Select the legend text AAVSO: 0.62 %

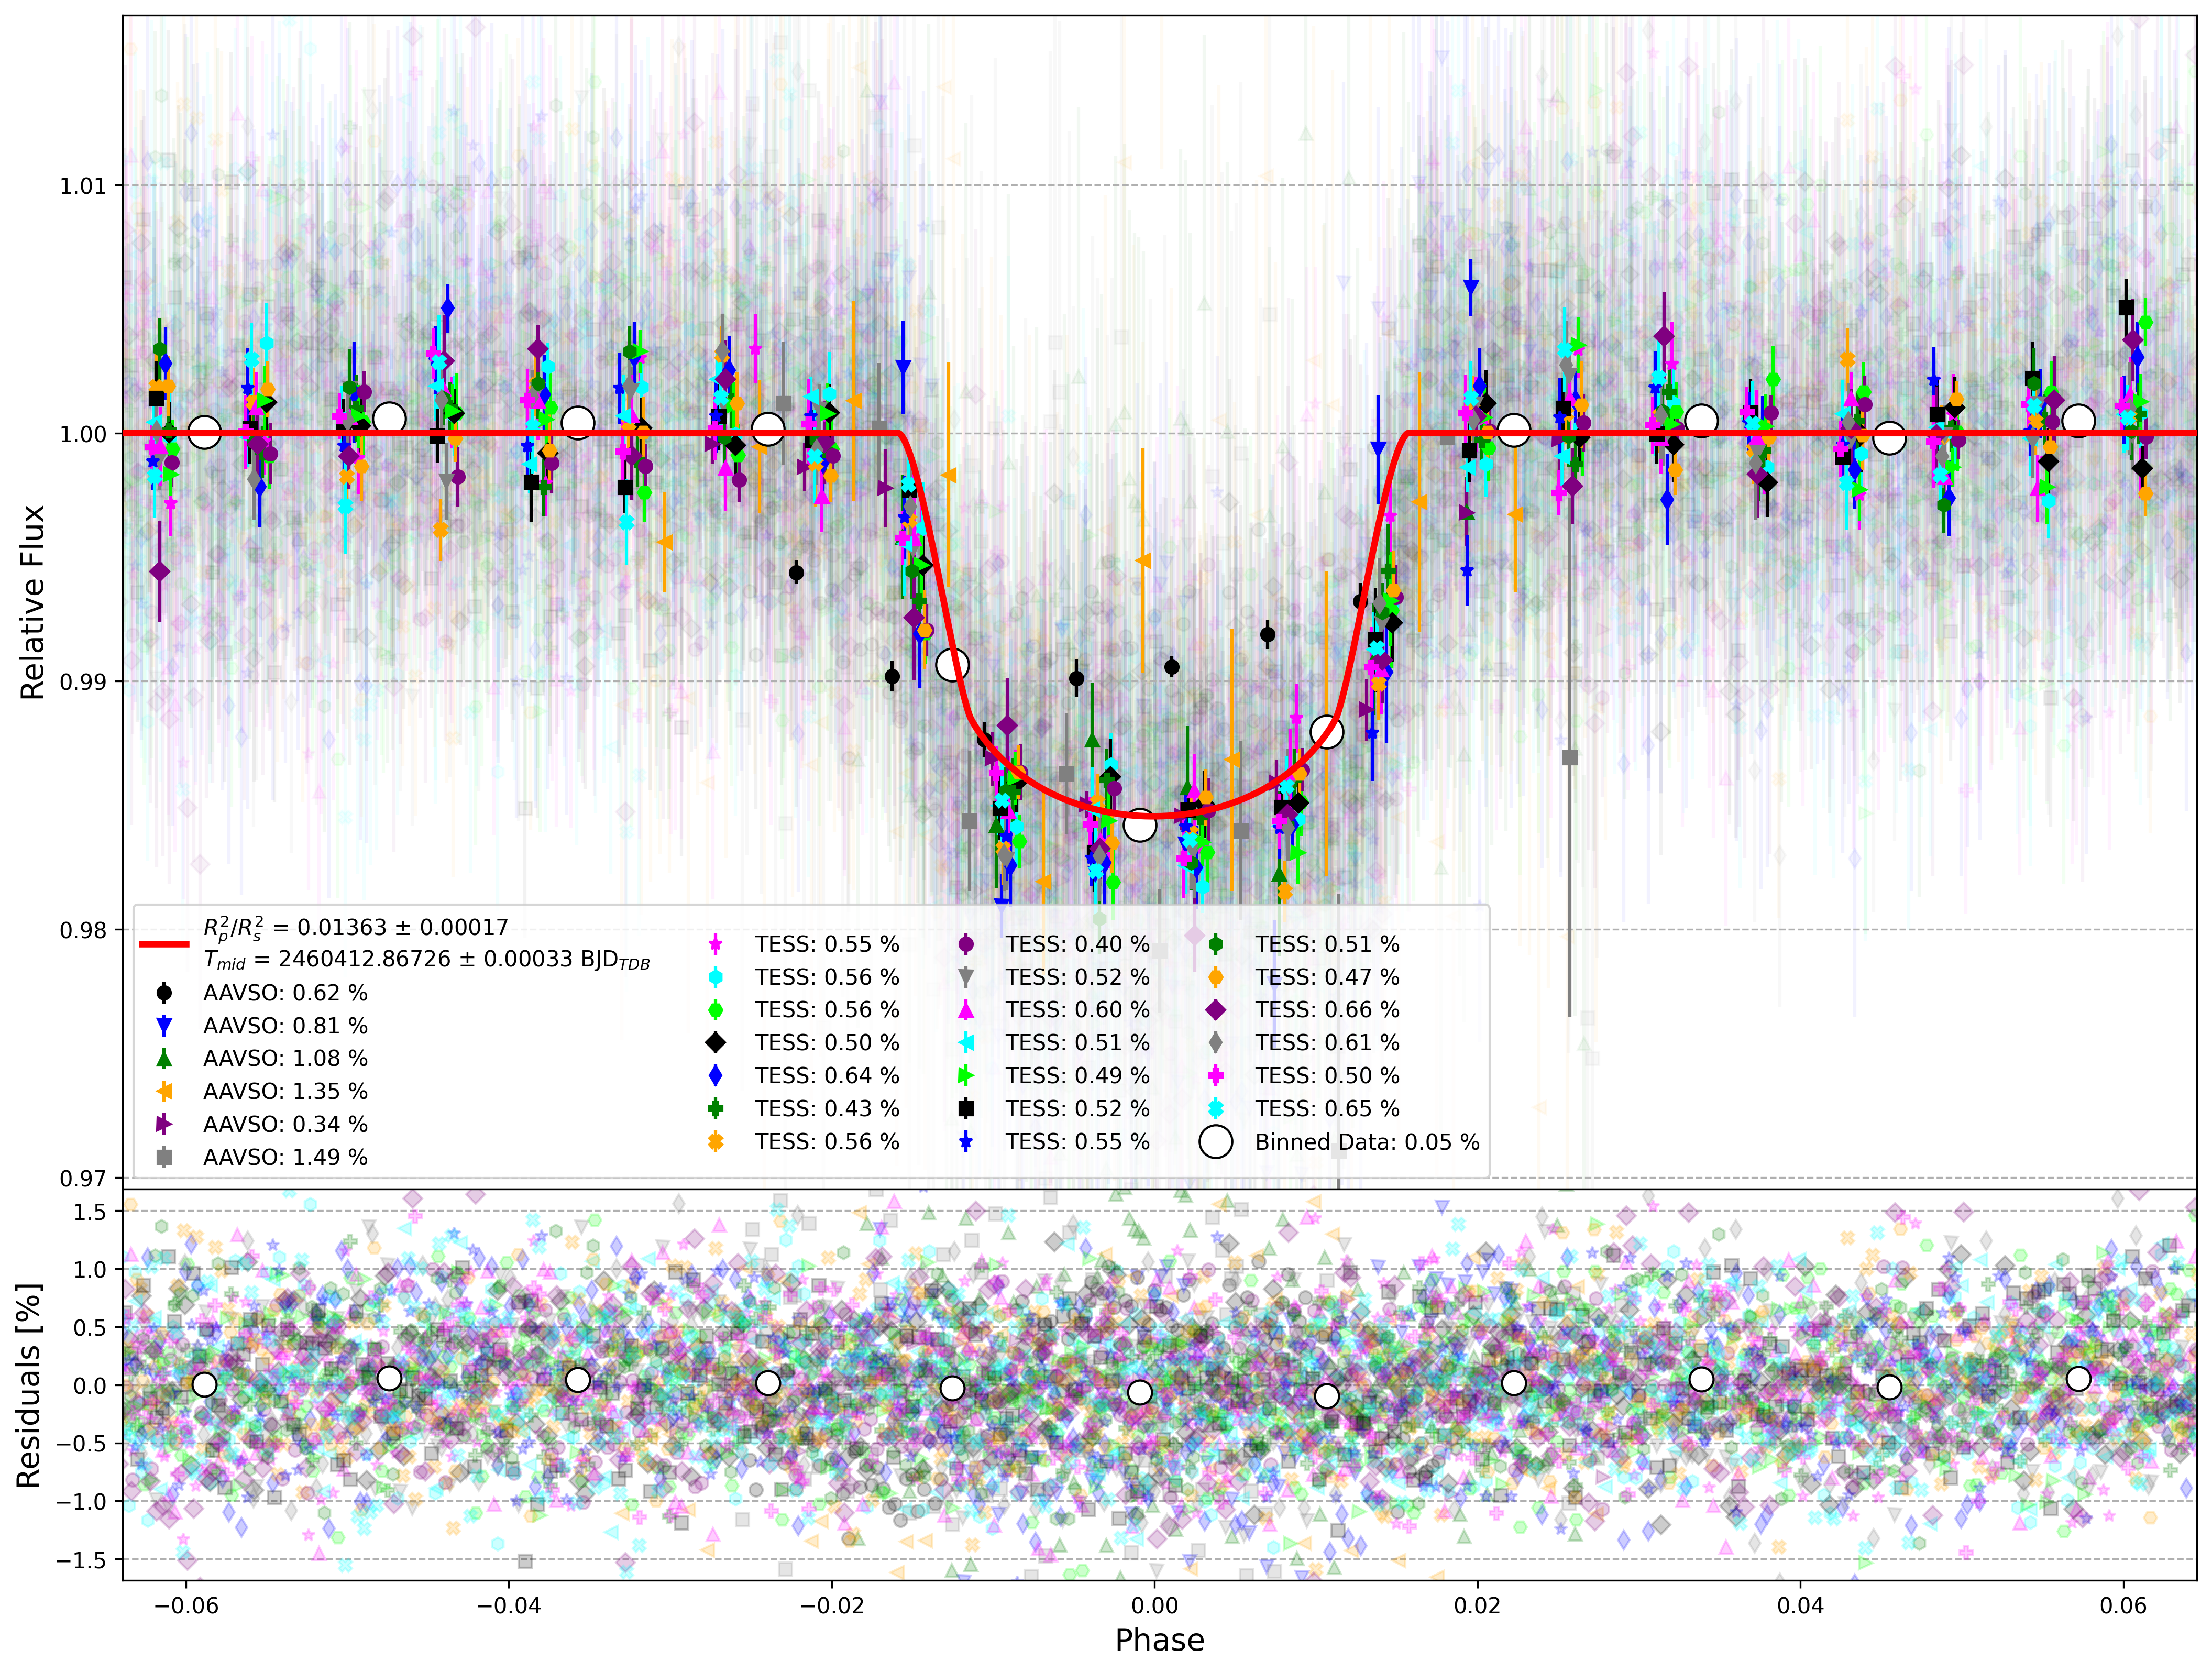point(286,993)
